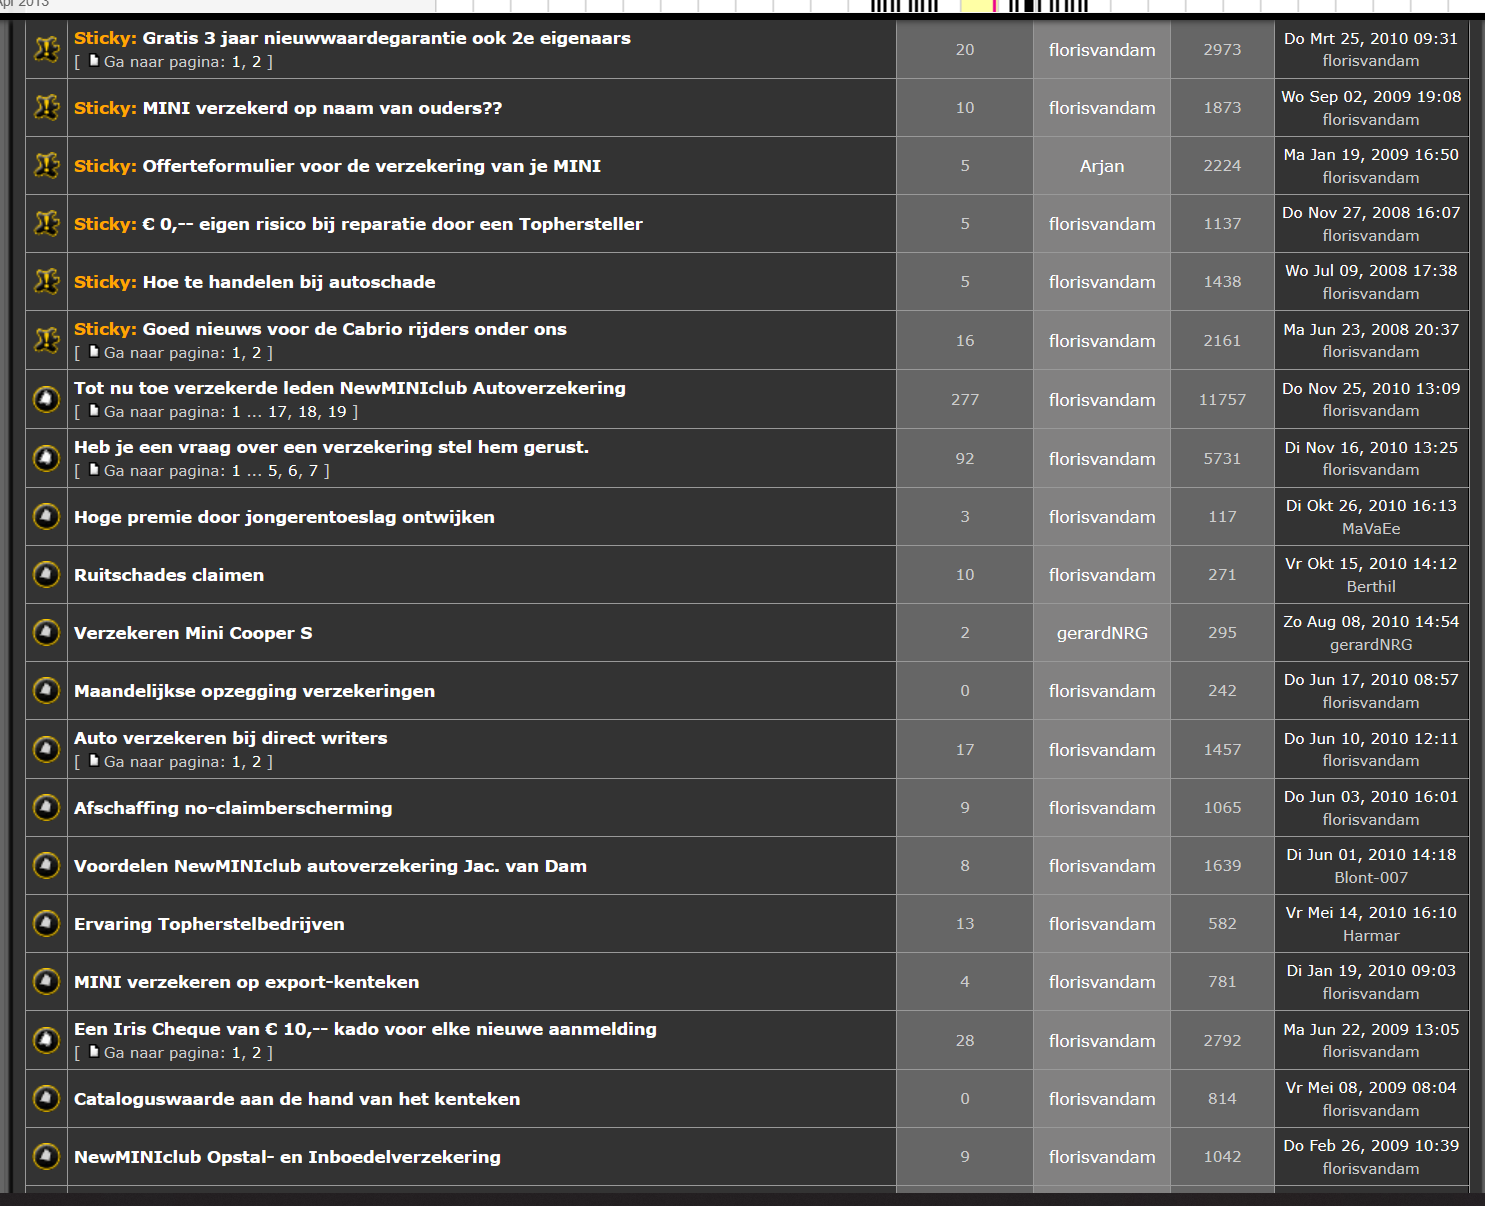Image resolution: width=1485 pixels, height=1206 pixels.
Task: Open topic 'Verzekeren Mini Cooper S'
Action: point(193,633)
